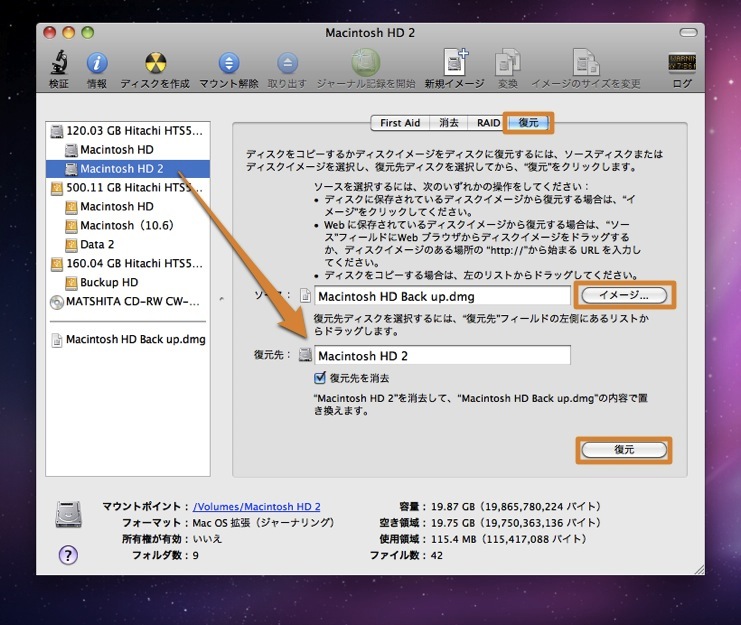Viewport: 741px width, 625px height.
Task: Switch to the RAID tab
Action: click(488, 123)
